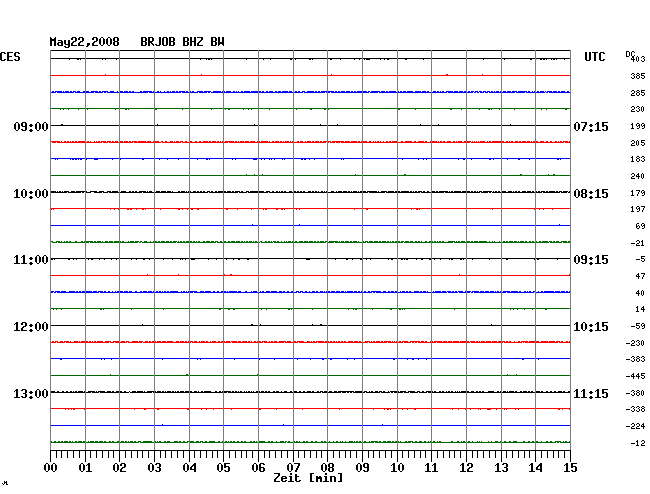Click the minute label "14" on the time axis
This screenshot has width=650, height=494.
tap(535, 467)
